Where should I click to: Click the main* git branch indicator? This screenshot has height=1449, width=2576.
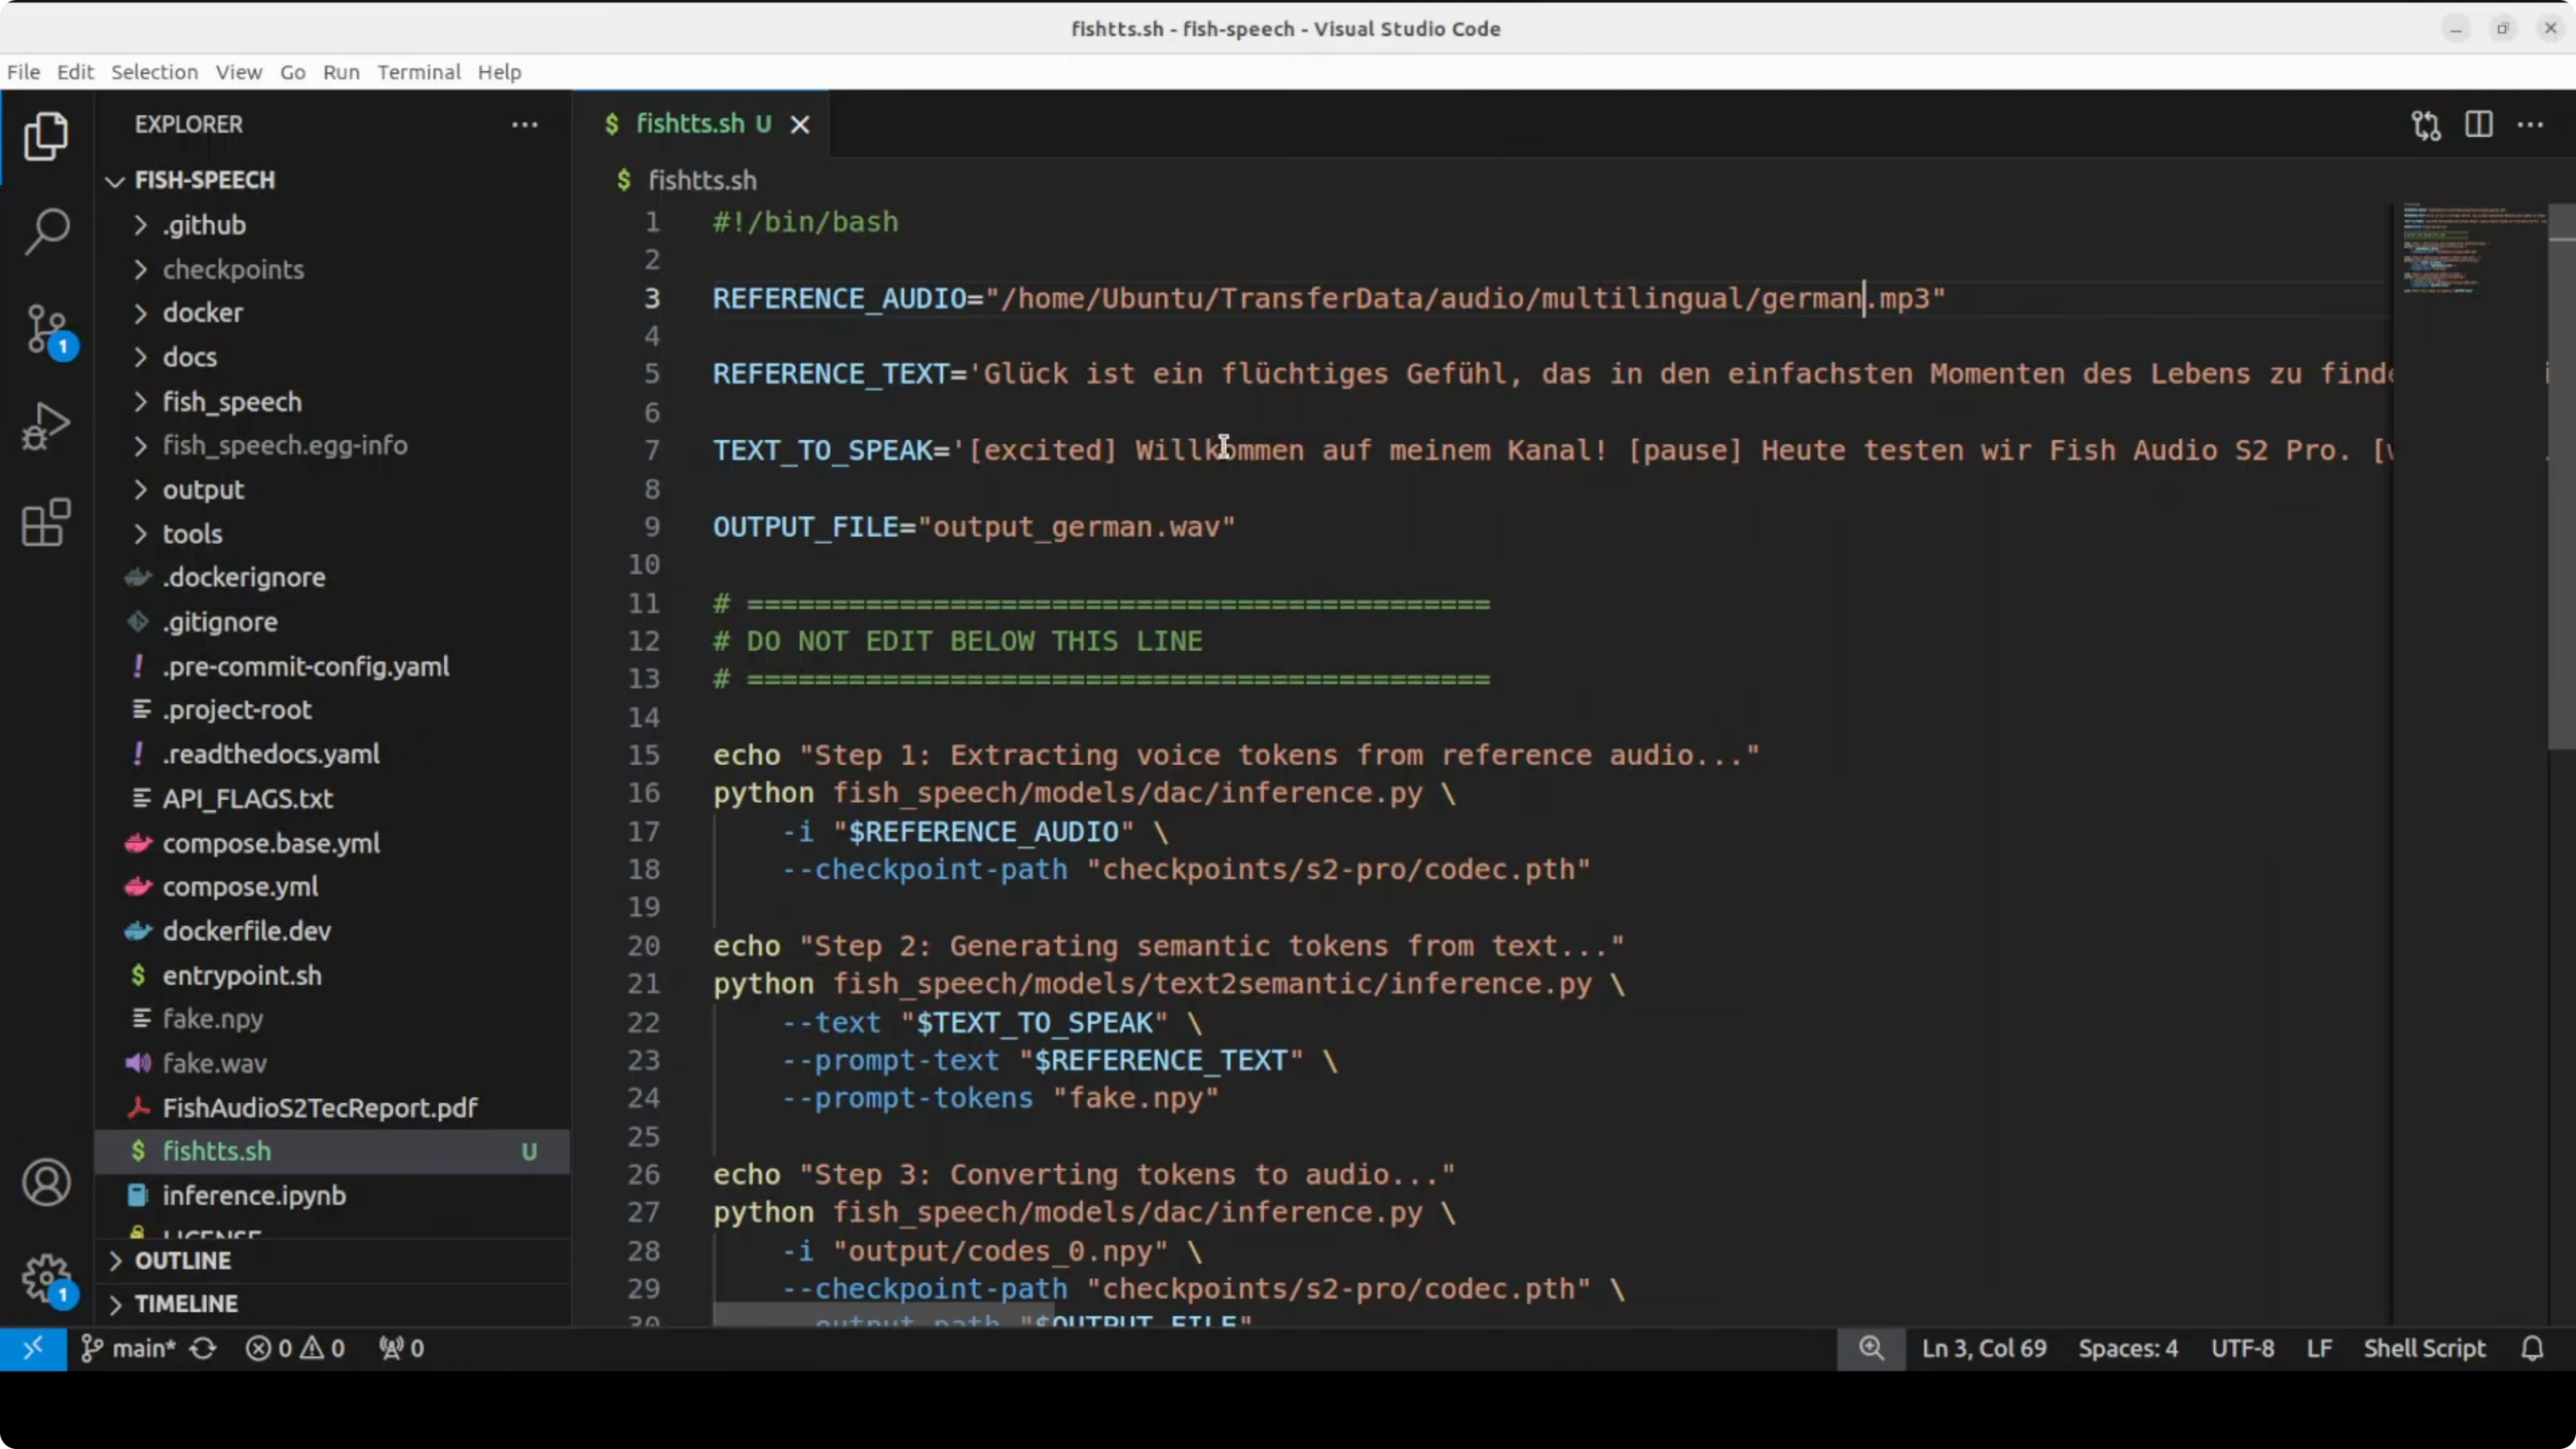pyautogui.click(x=130, y=1349)
